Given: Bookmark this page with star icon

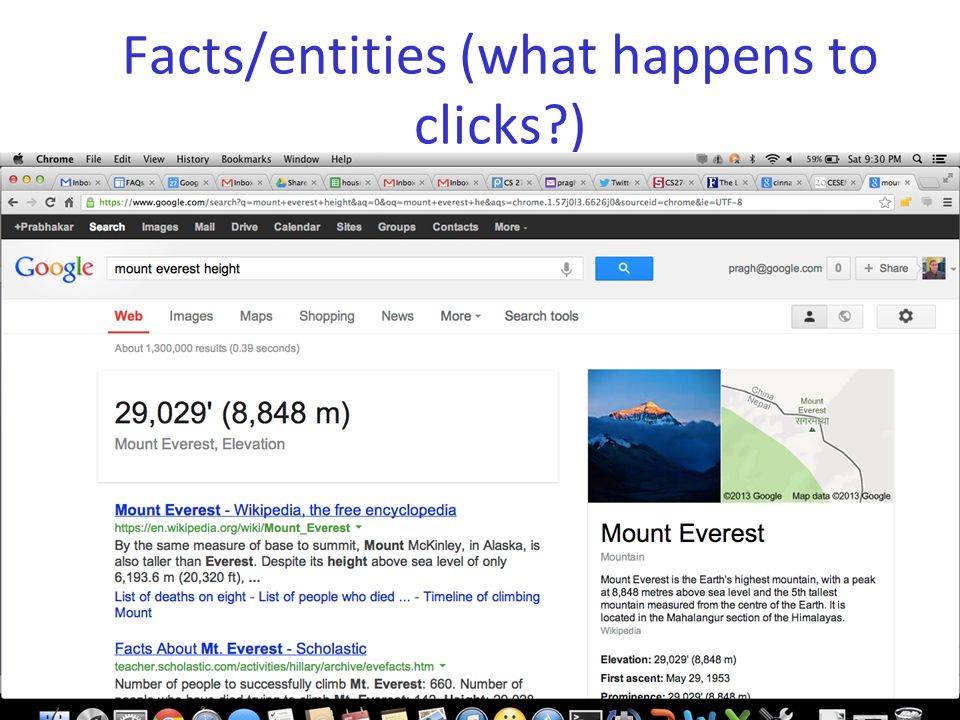Looking at the screenshot, I should (x=885, y=202).
